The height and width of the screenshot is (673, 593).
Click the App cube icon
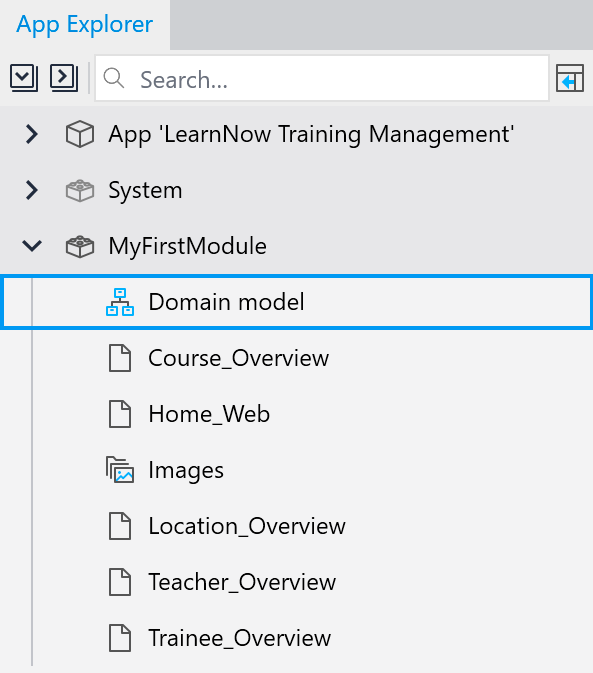coord(80,134)
